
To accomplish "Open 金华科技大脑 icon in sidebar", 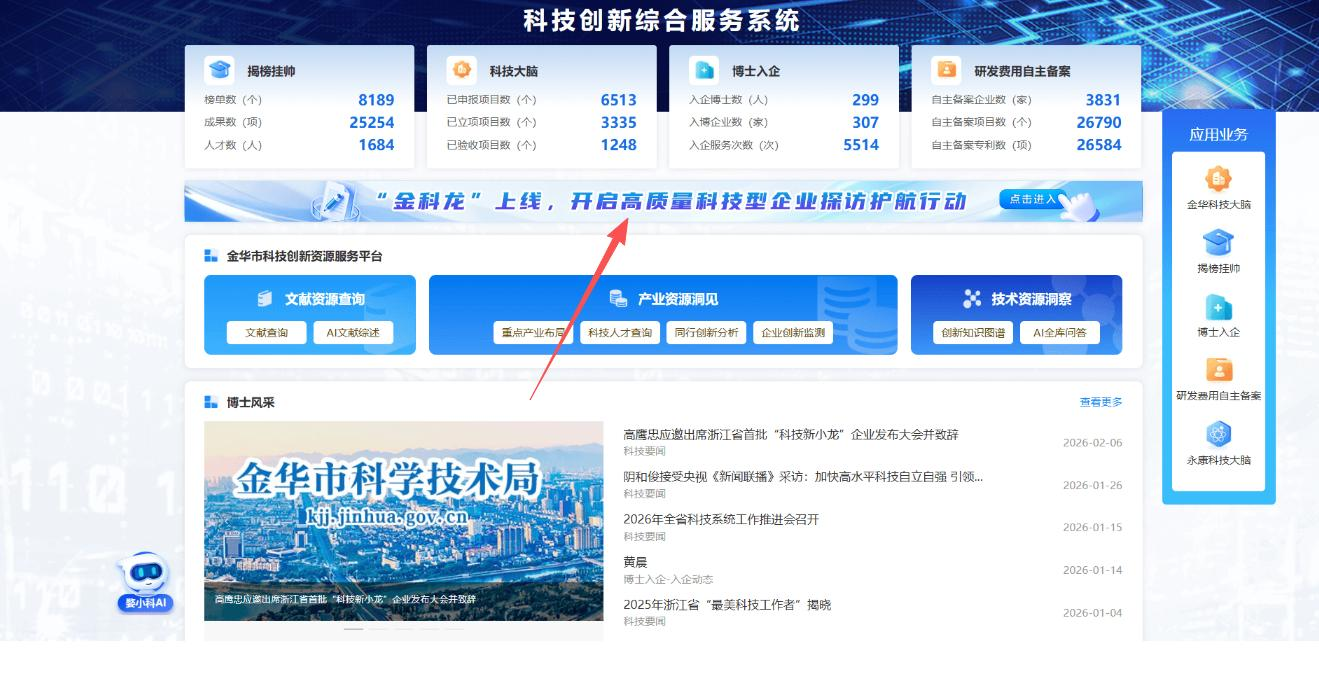I will (x=1218, y=180).
